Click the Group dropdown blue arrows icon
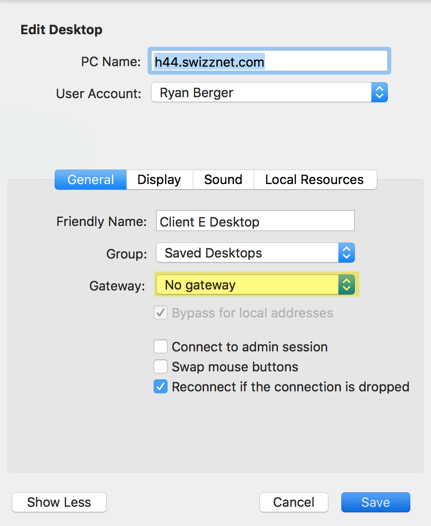 click(x=346, y=253)
